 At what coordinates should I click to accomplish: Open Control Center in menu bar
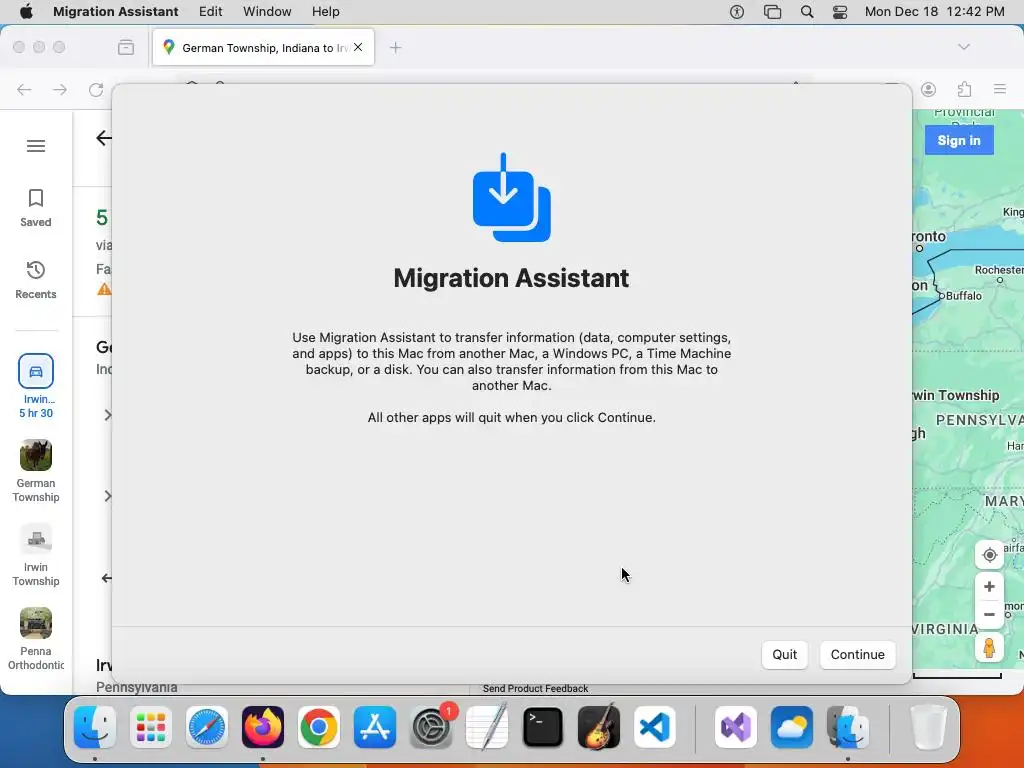(x=840, y=12)
